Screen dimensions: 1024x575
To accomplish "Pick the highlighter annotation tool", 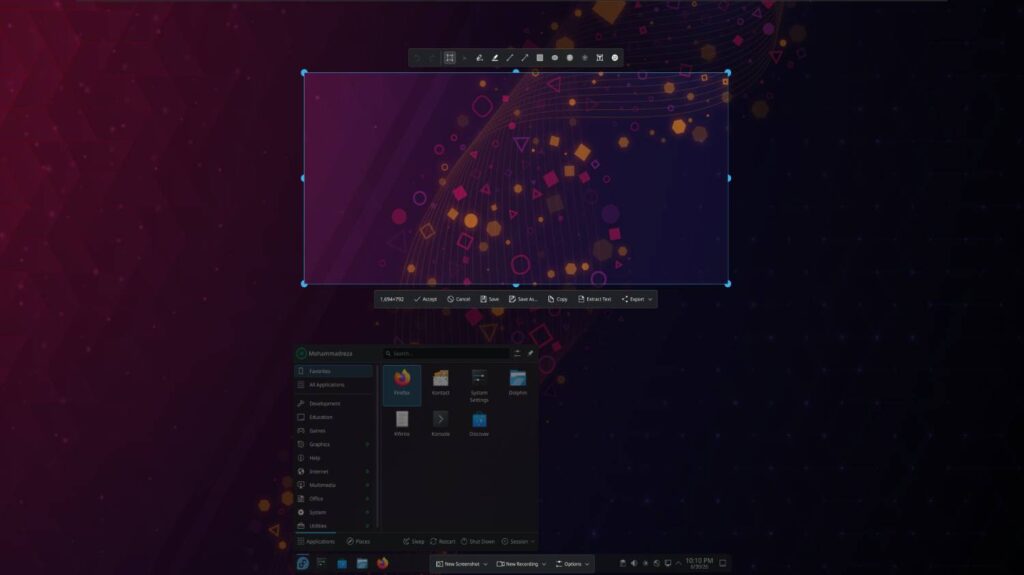I will [x=494, y=58].
